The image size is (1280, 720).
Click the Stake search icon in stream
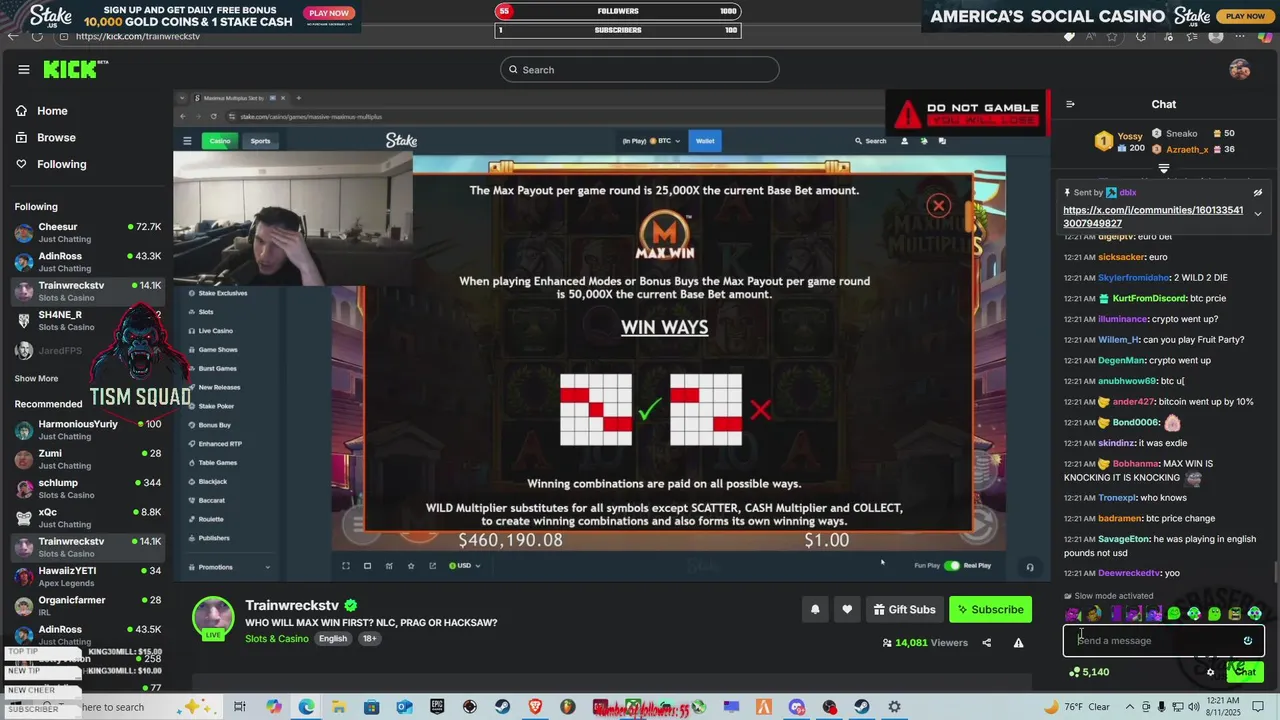point(871,141)
